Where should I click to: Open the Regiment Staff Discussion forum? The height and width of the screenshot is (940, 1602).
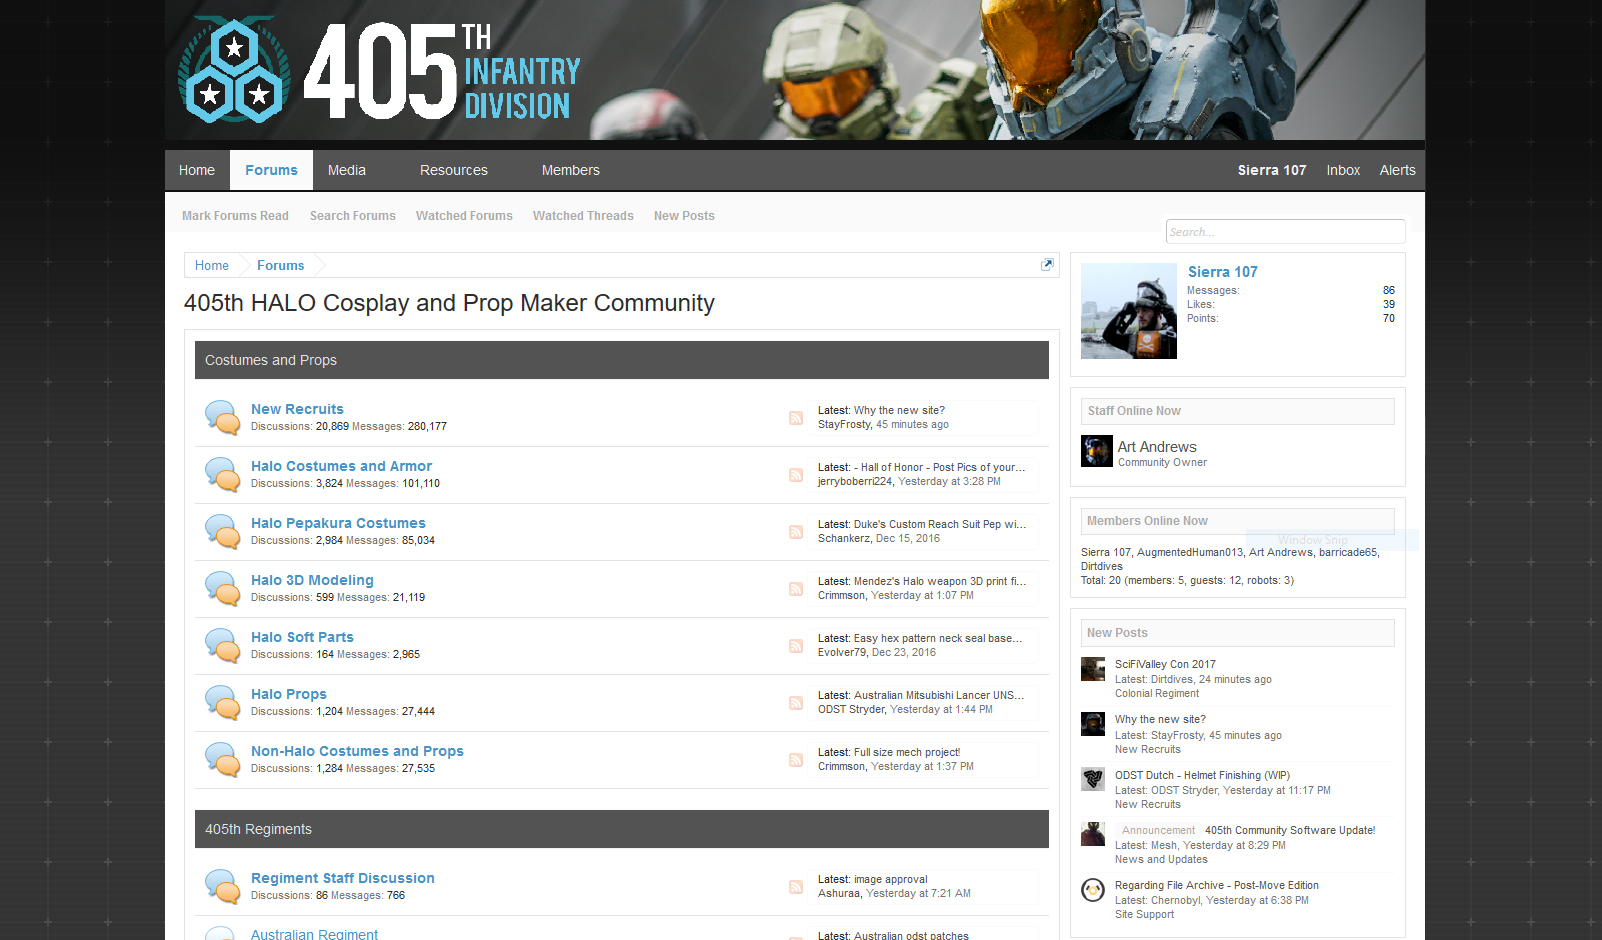click(x=343, y=878)
